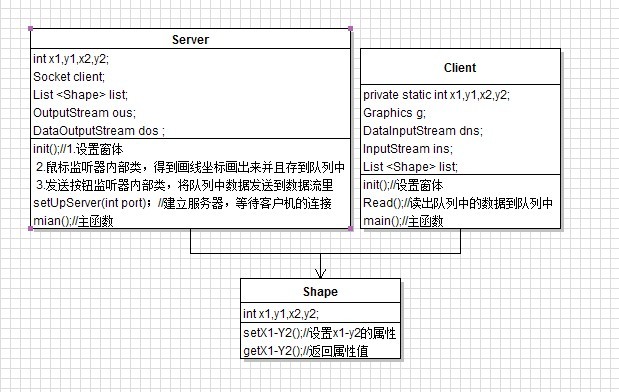Viewport: 619px width, 392px height.
Task: Click Client 'init();//设置窗体' method
Action: click(403, 185)
